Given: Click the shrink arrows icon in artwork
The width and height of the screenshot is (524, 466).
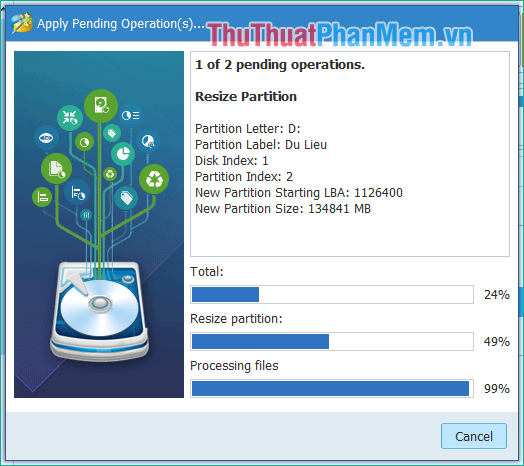Looking at the screenshot, I should click(70, 118).
